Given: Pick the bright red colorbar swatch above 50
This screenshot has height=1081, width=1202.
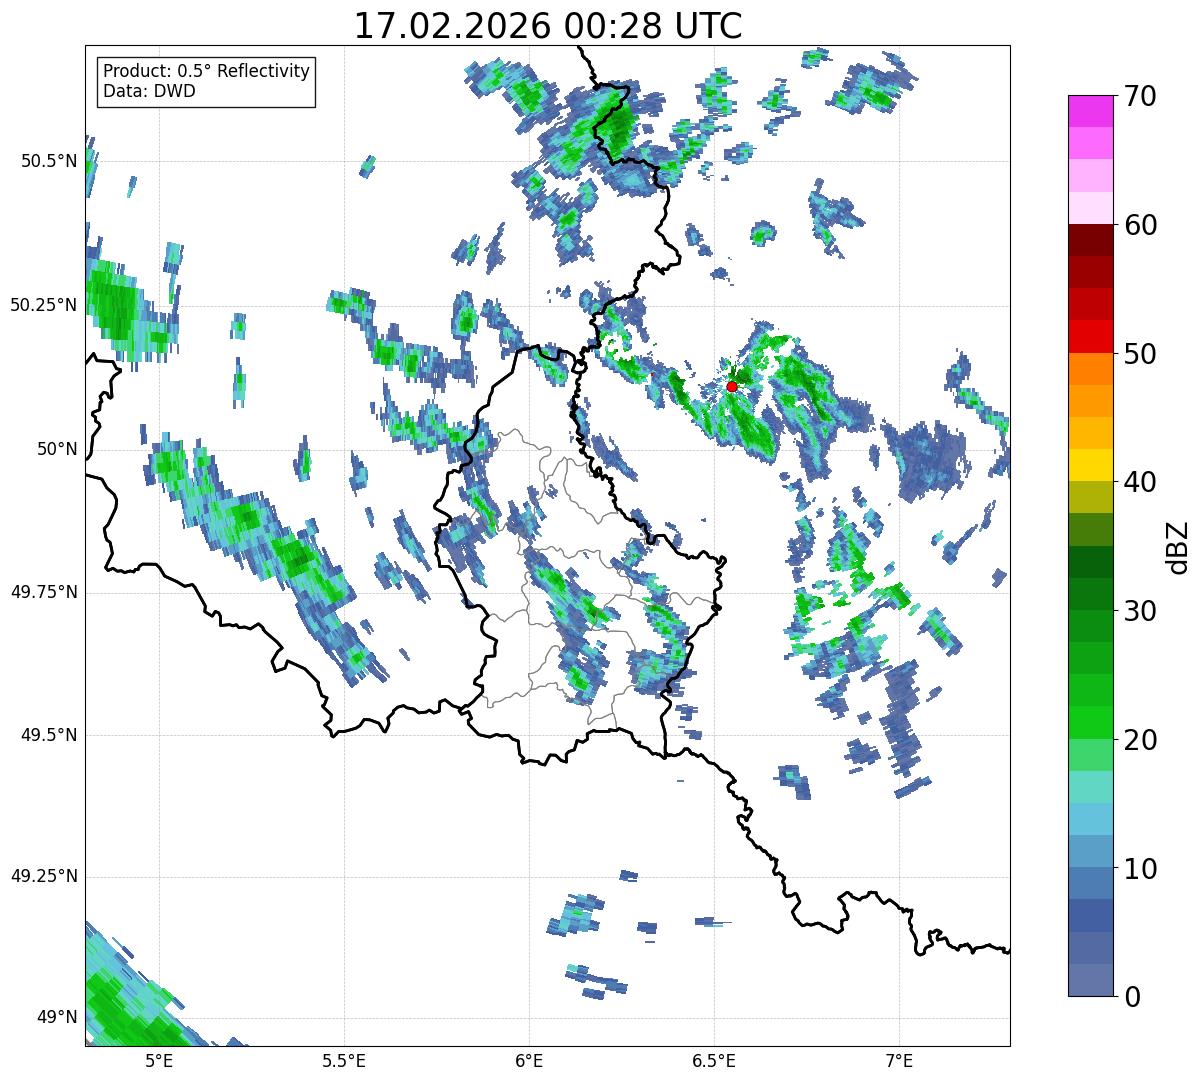Looking at the screenshot, I should pyautogui.click(x=1090, y=337).
